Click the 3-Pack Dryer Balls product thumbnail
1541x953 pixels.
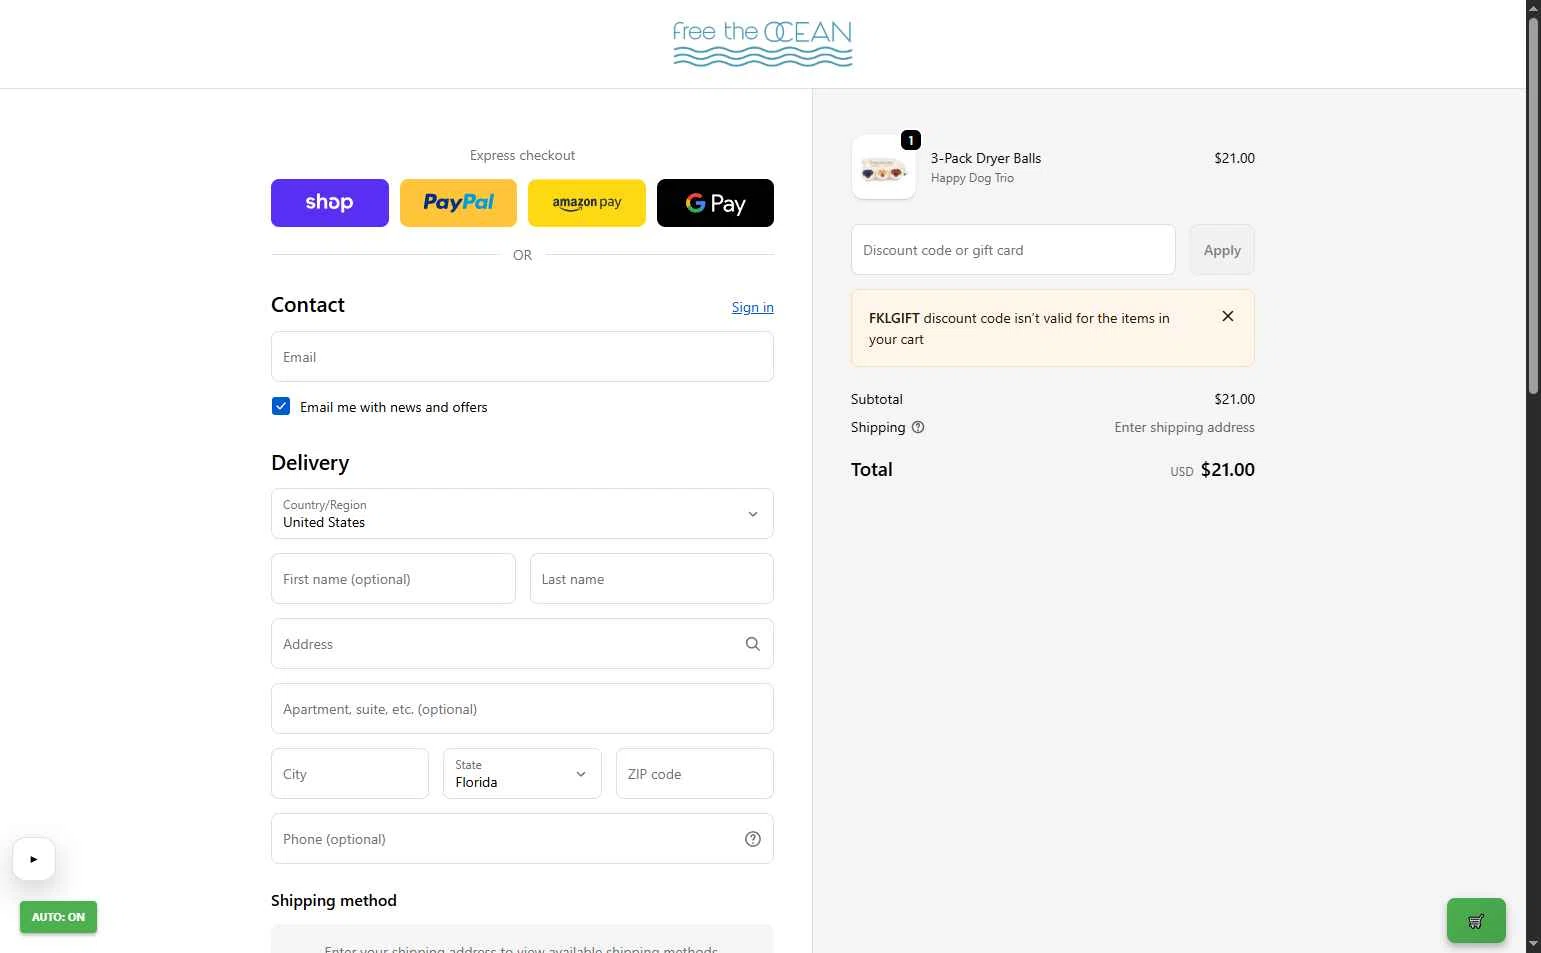pyautogui.click(x=884, y=167)
